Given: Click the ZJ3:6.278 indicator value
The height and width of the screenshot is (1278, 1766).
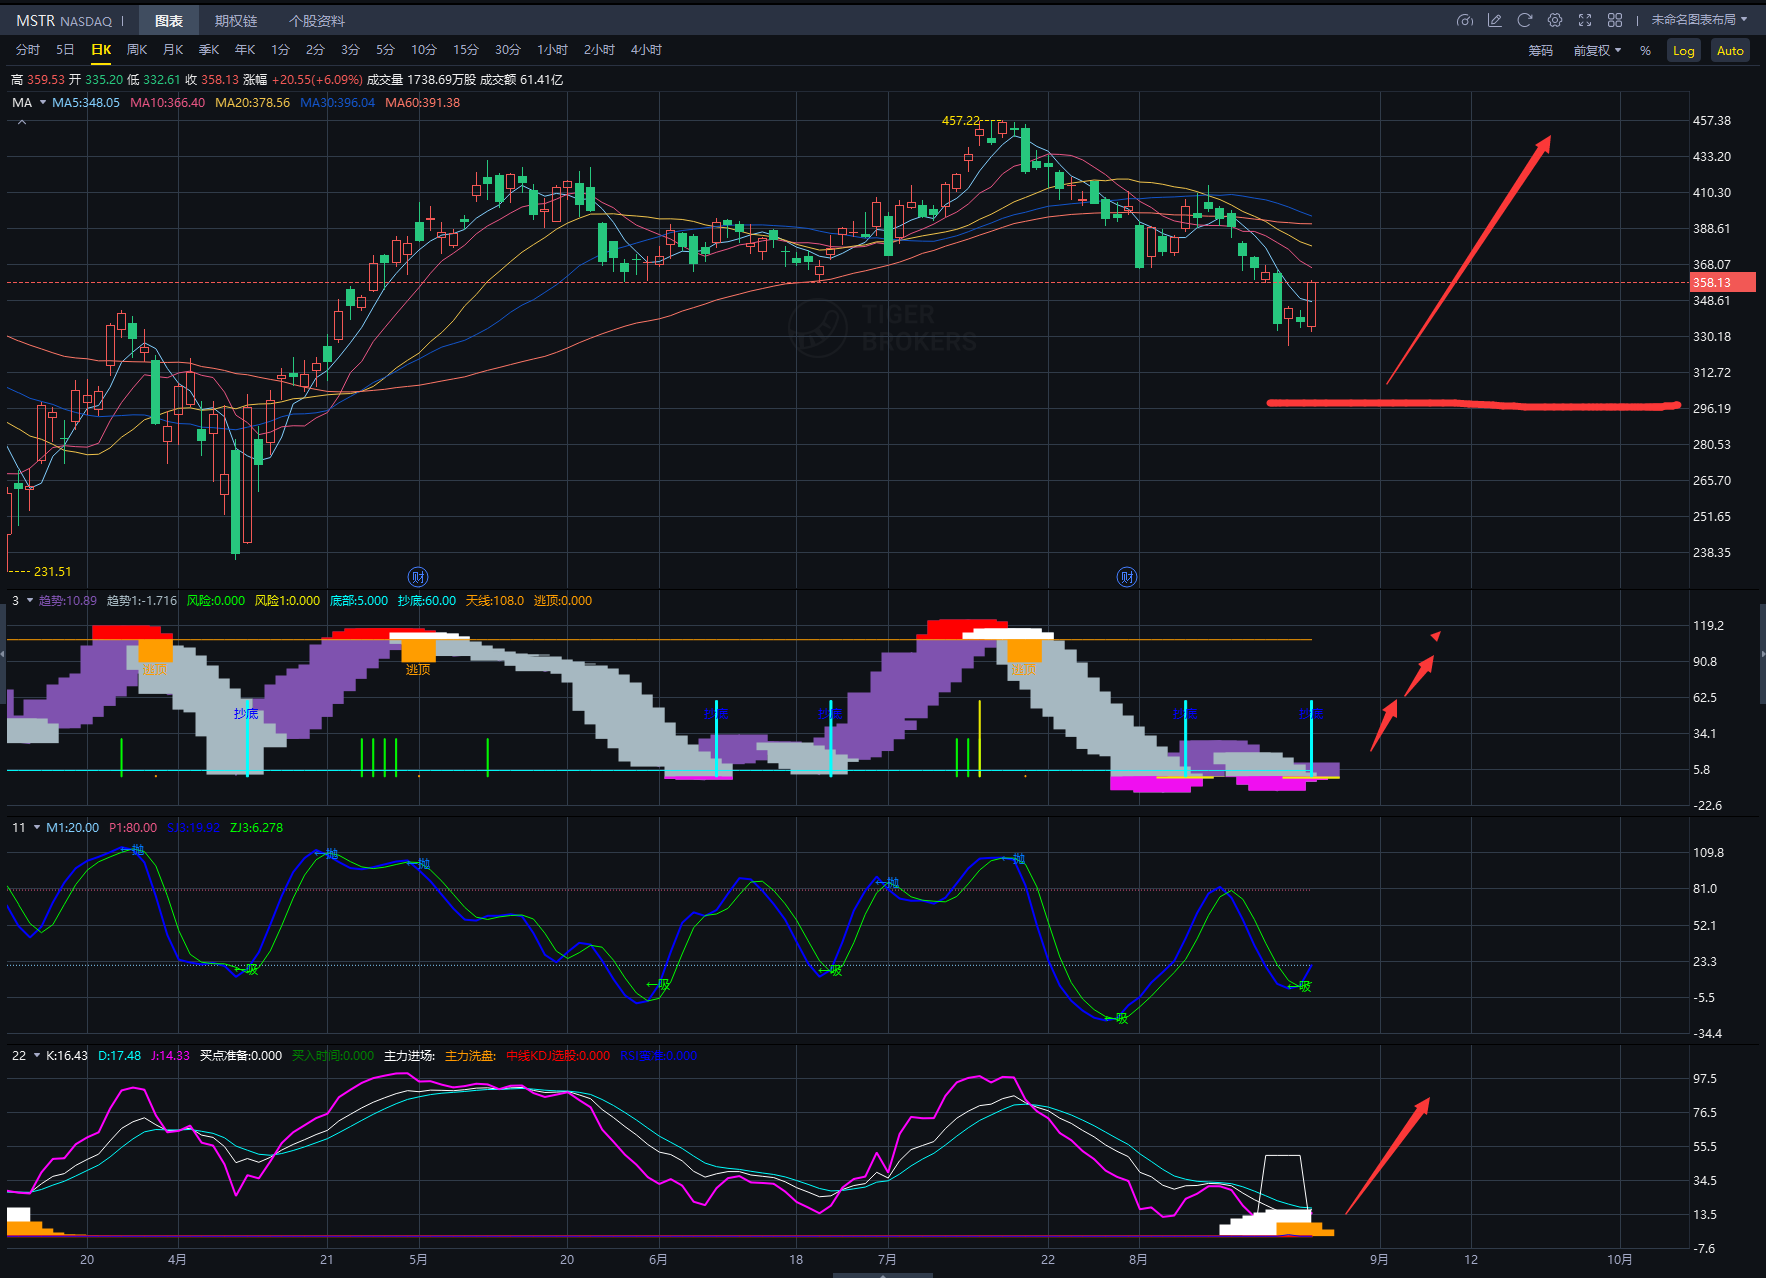Looking at the screenshot, I should (256, 828).
